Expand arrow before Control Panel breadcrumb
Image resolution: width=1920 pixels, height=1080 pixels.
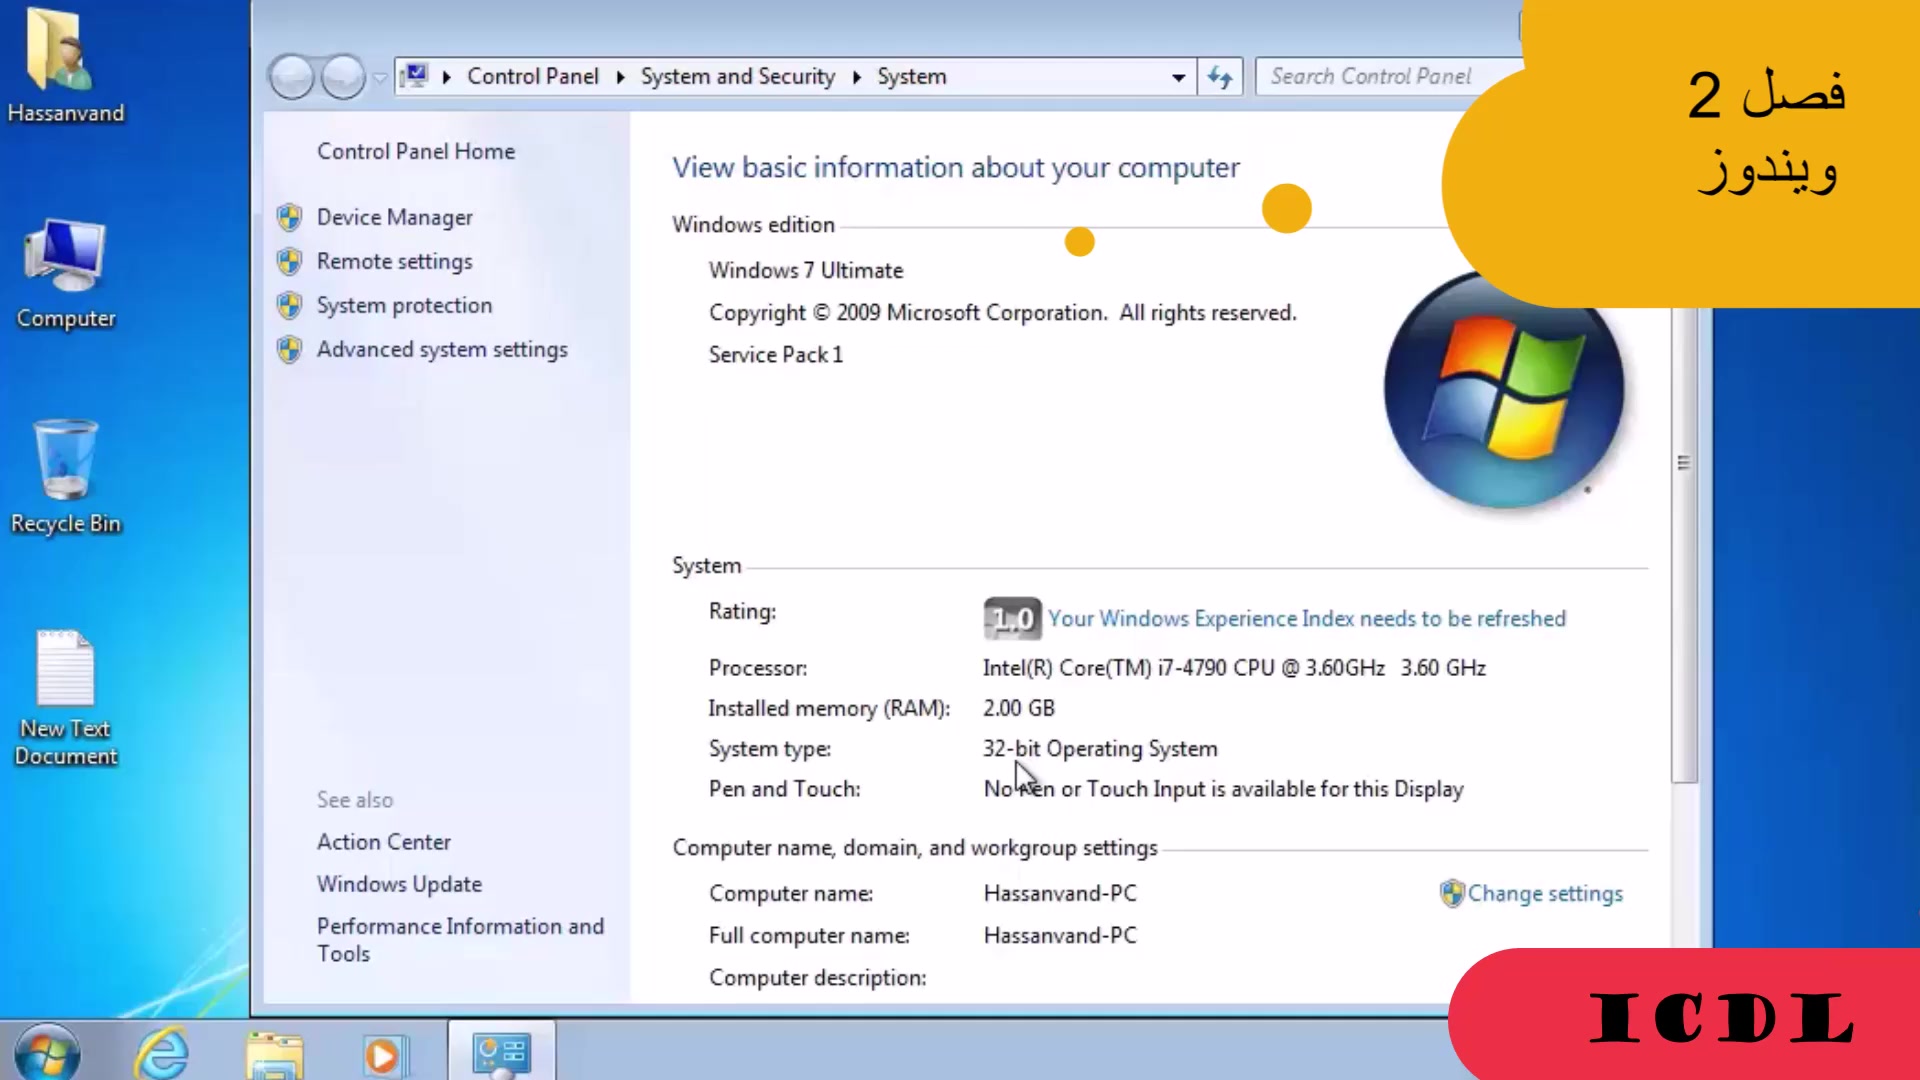[x=446, y=77]
